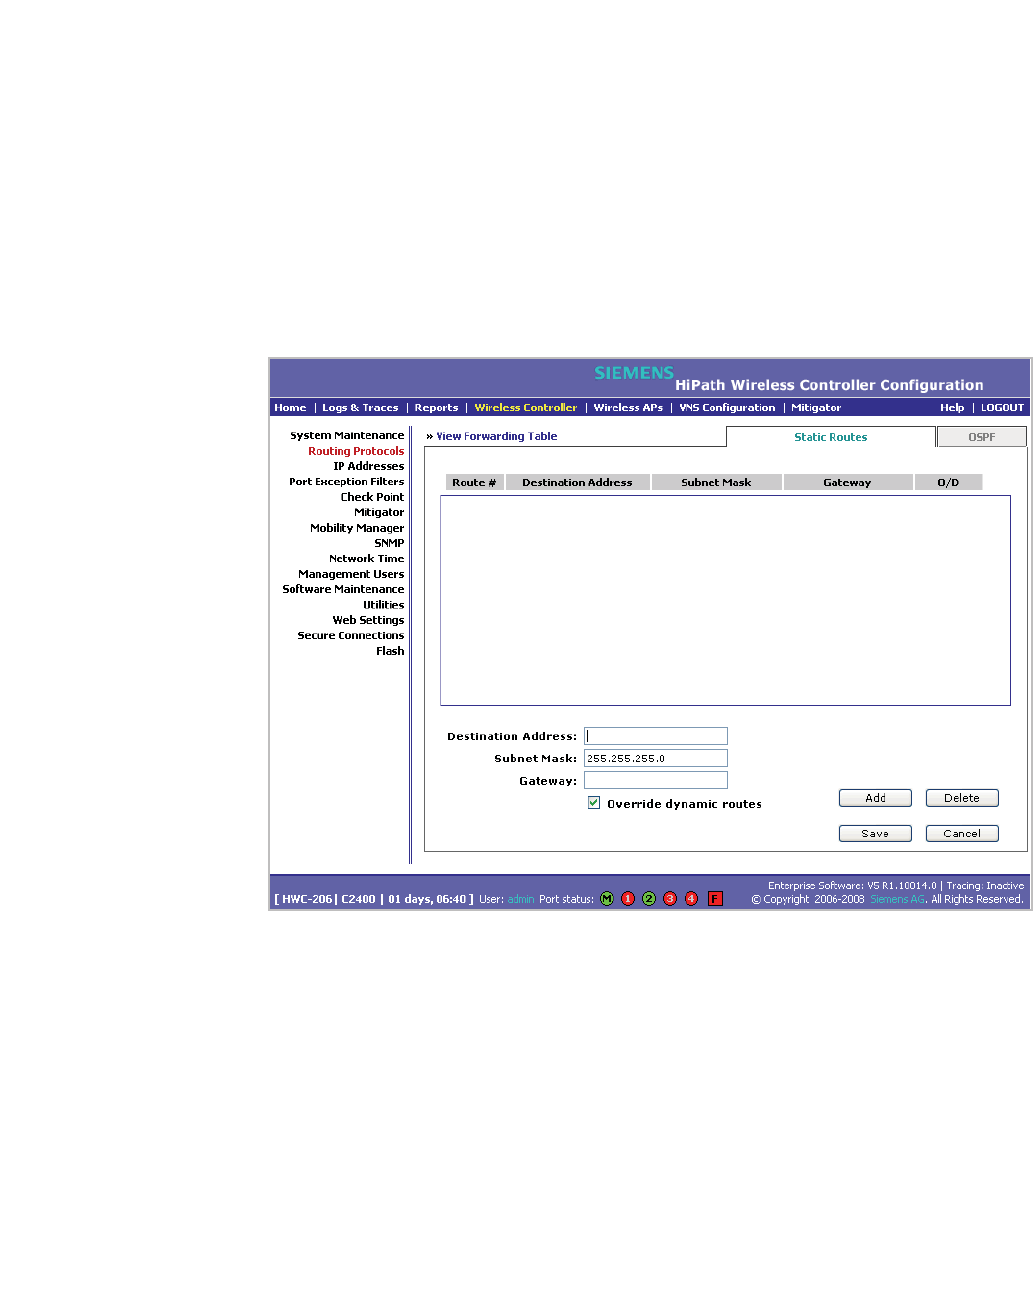
Task: Click the SIEMENS logo
Action: (x=634, y=373)
